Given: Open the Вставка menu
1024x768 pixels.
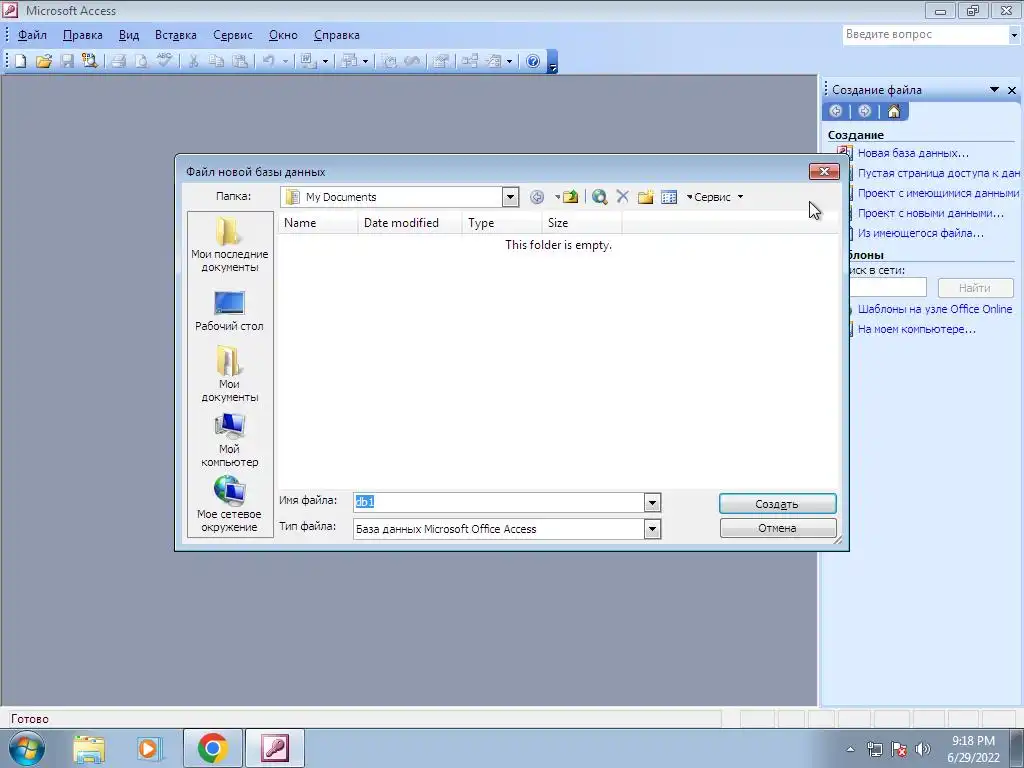Looking at the screenshot, I should [x=176, y=35].
